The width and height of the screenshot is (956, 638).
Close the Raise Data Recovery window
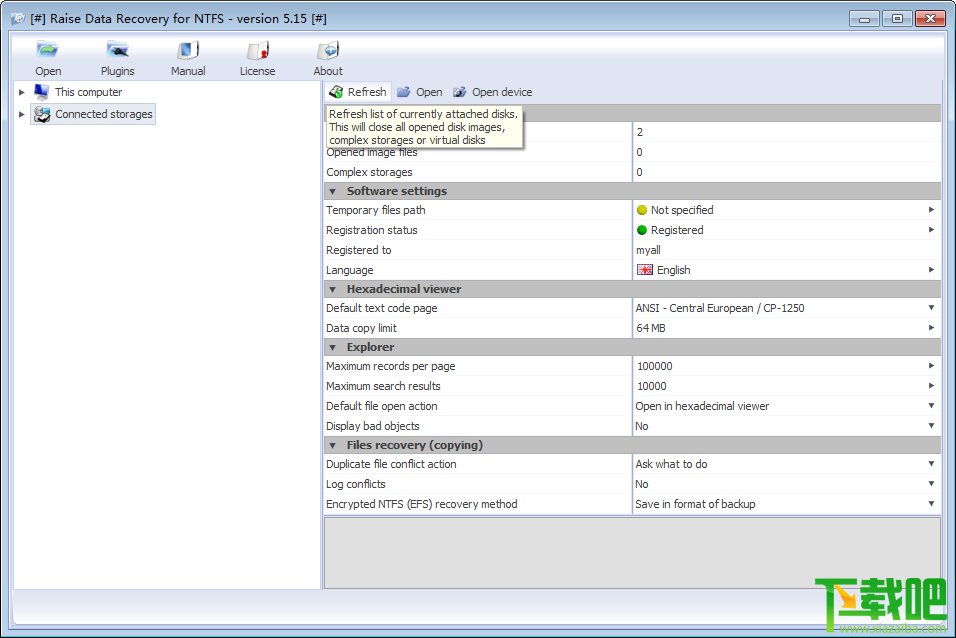point(930,19)
